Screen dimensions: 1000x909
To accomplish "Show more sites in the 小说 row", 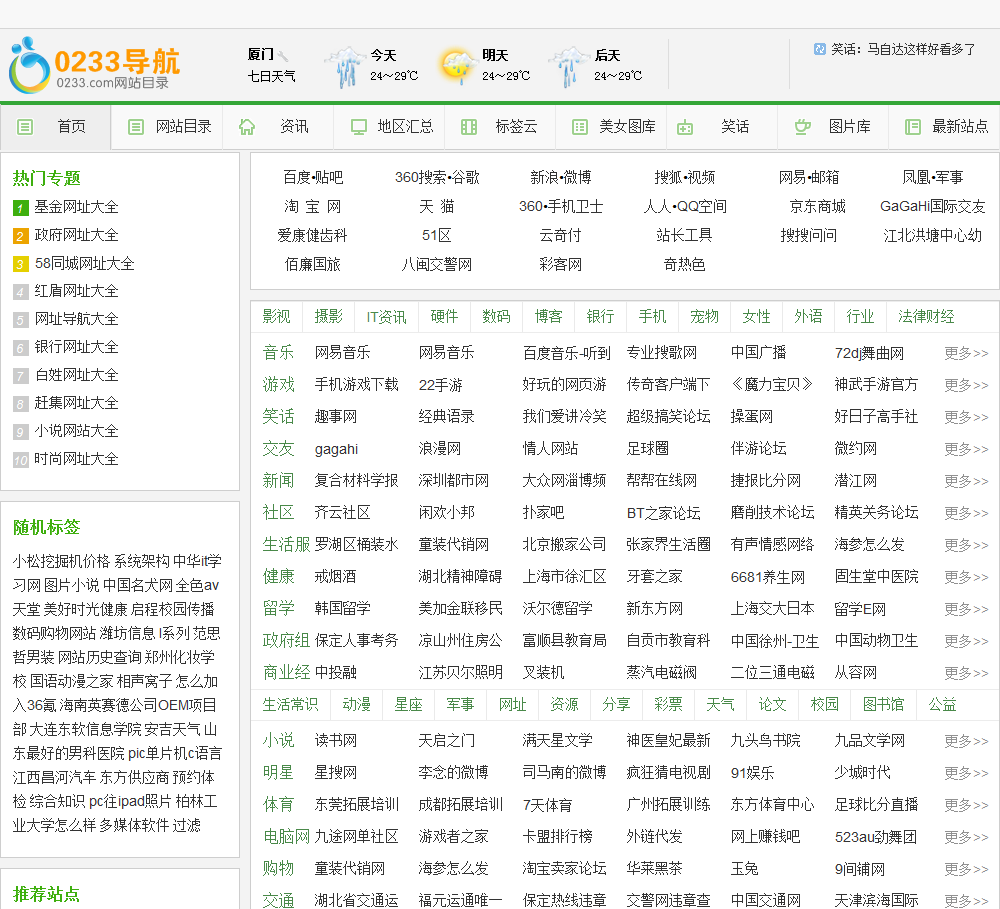I will pos(965,741).
